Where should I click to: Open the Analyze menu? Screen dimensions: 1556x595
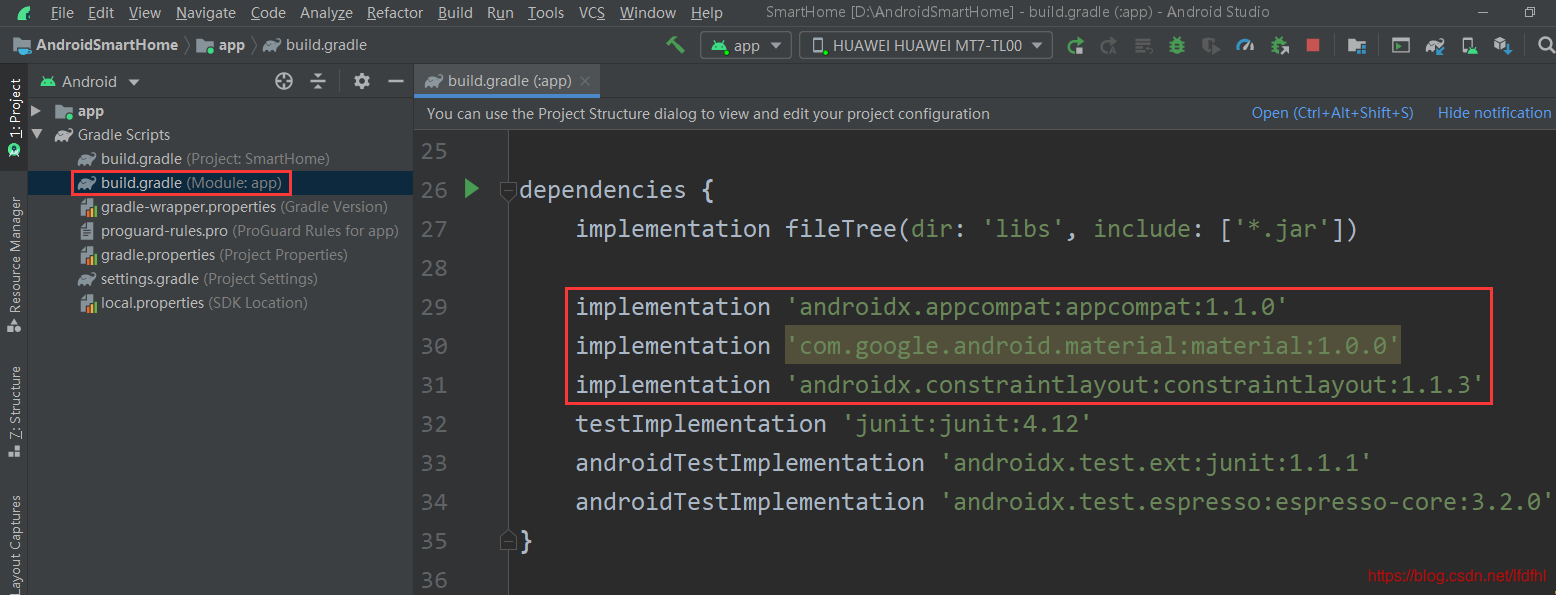click(326, 13)
